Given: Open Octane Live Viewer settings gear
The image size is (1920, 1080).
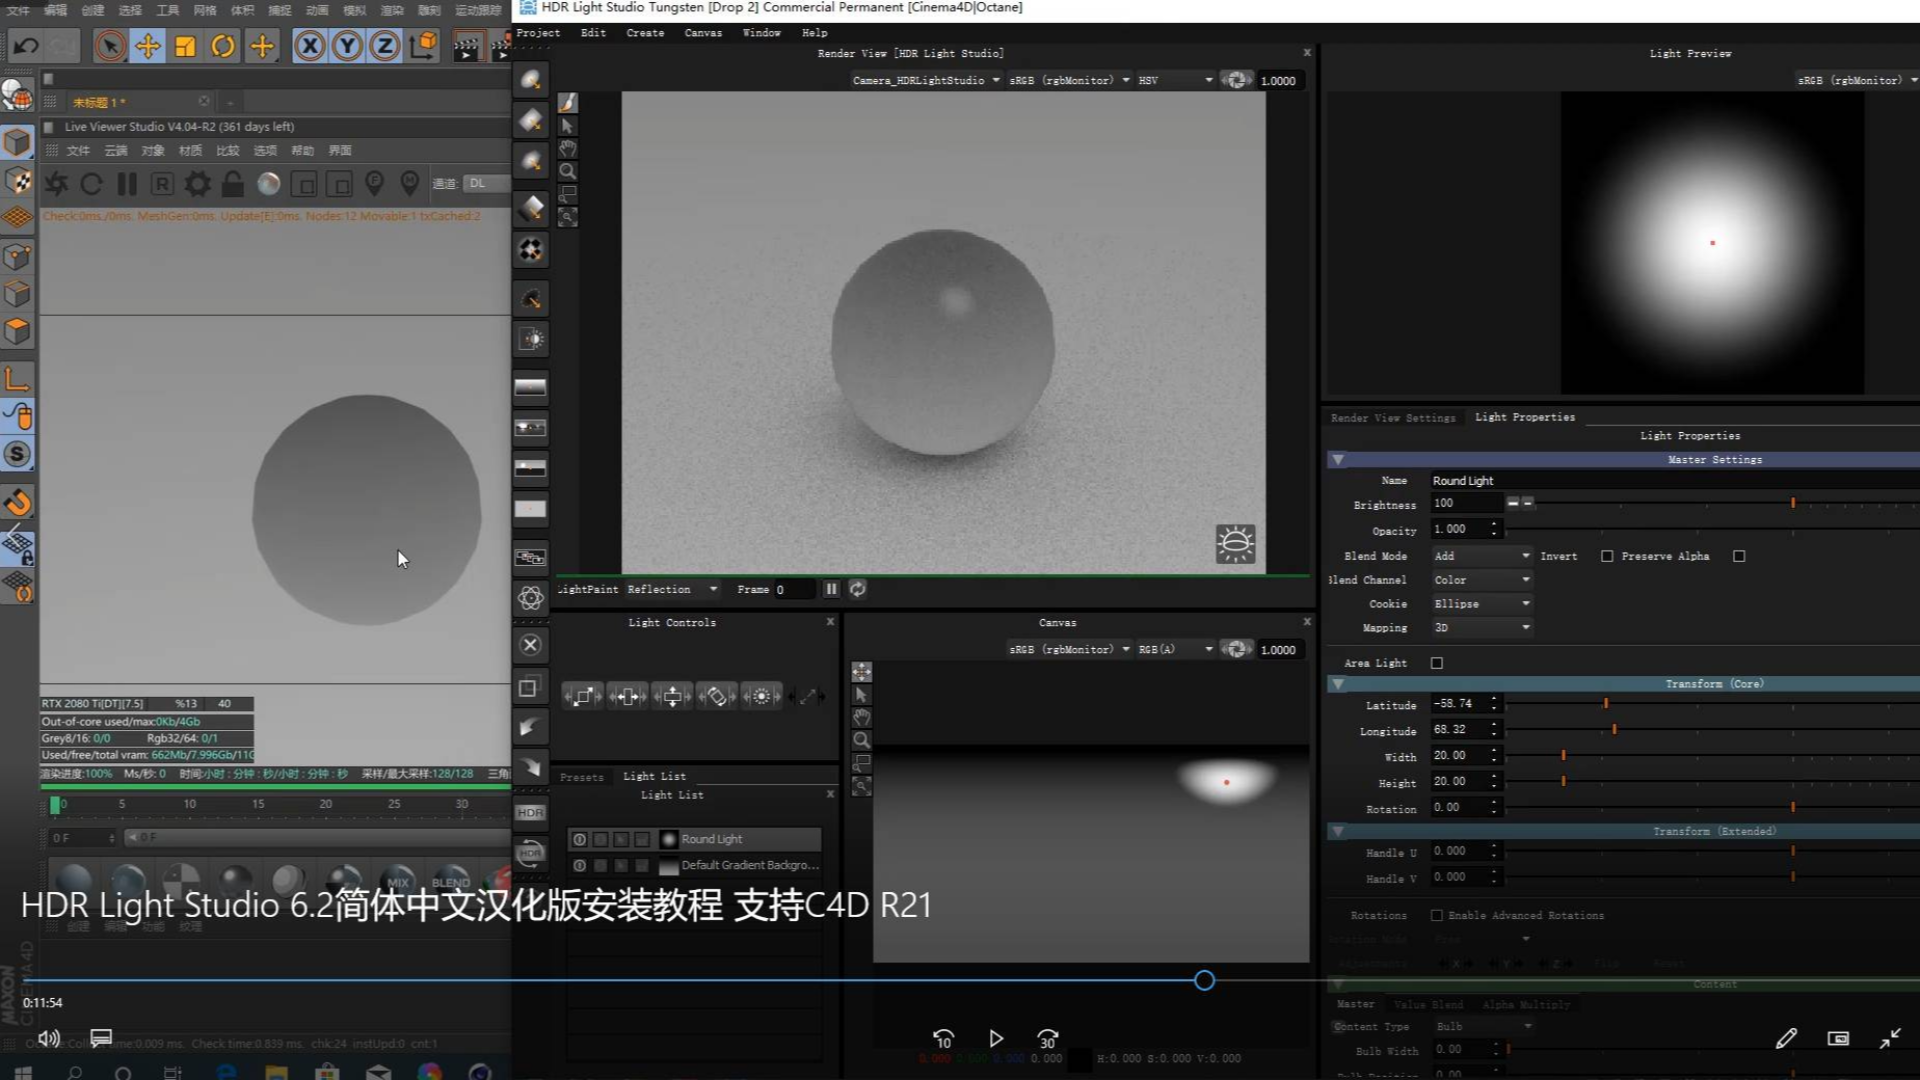Looking at the screenshot, I should coord(198,183).
